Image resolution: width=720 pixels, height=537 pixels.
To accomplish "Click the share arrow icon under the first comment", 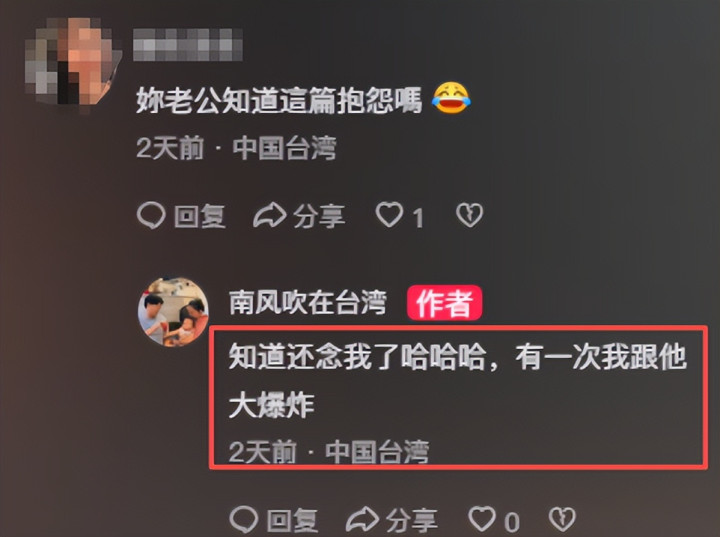I will tap(270, 215).
